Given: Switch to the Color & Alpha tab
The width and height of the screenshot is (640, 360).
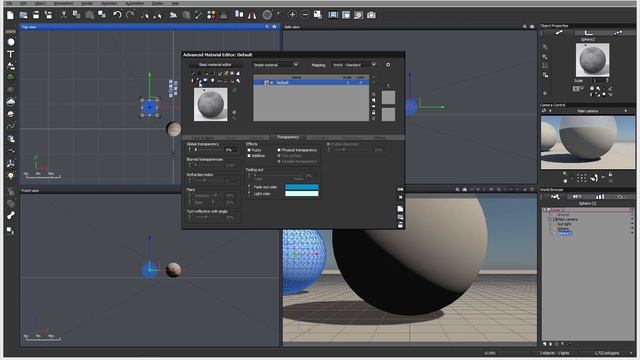Looking at the screenshot, I should (x=202, y=138).
